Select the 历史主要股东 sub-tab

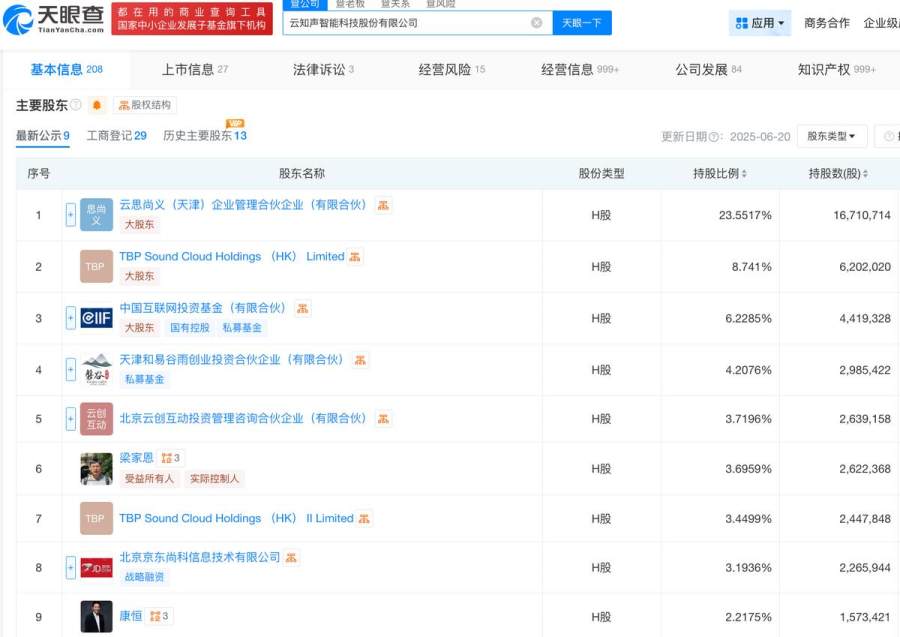205,136
